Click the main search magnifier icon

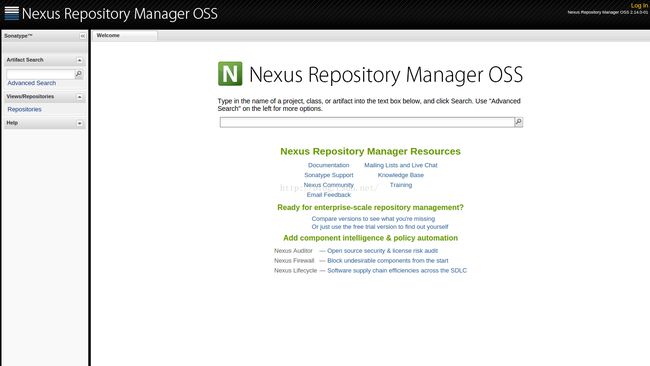pos(518,122)
